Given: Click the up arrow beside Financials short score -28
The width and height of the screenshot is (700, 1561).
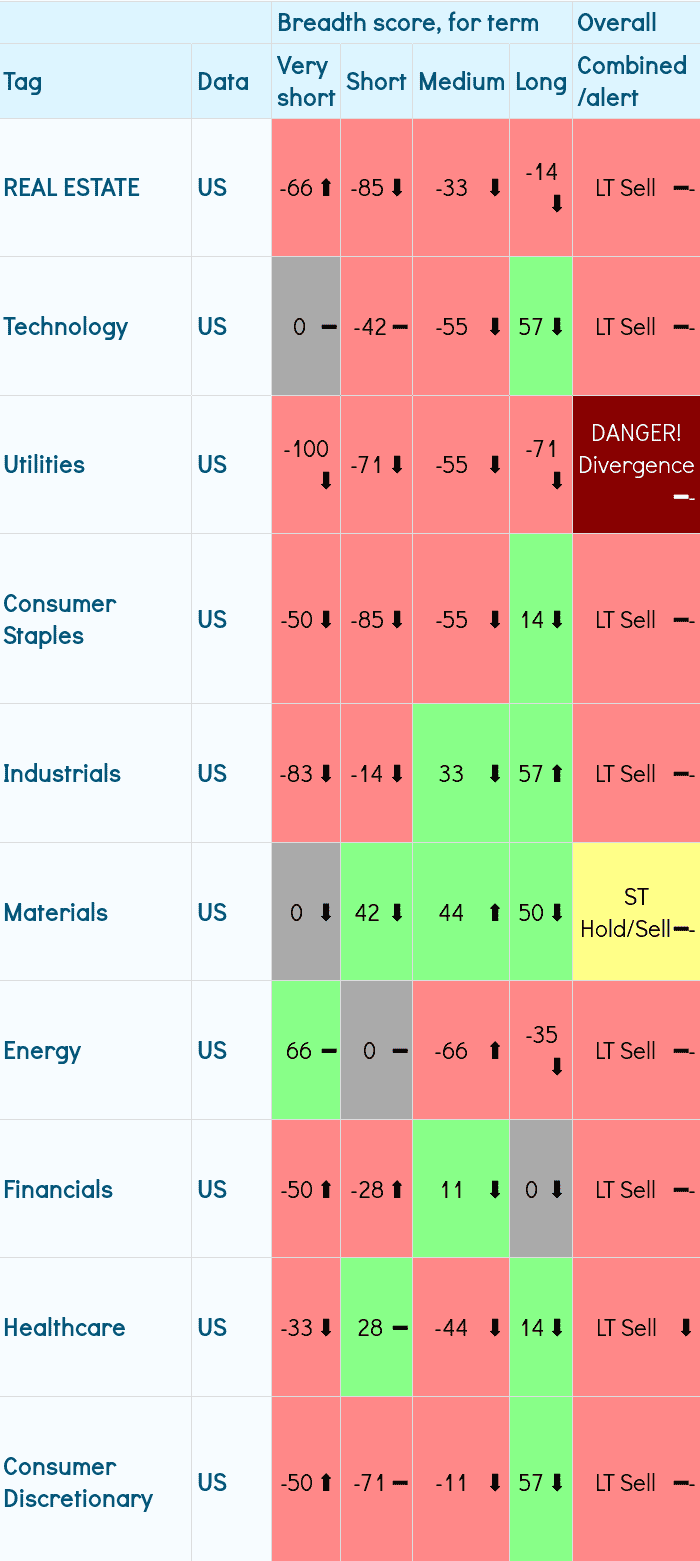Looking at the screenshot, I should pyautogui.click(x=397, y=1190).
